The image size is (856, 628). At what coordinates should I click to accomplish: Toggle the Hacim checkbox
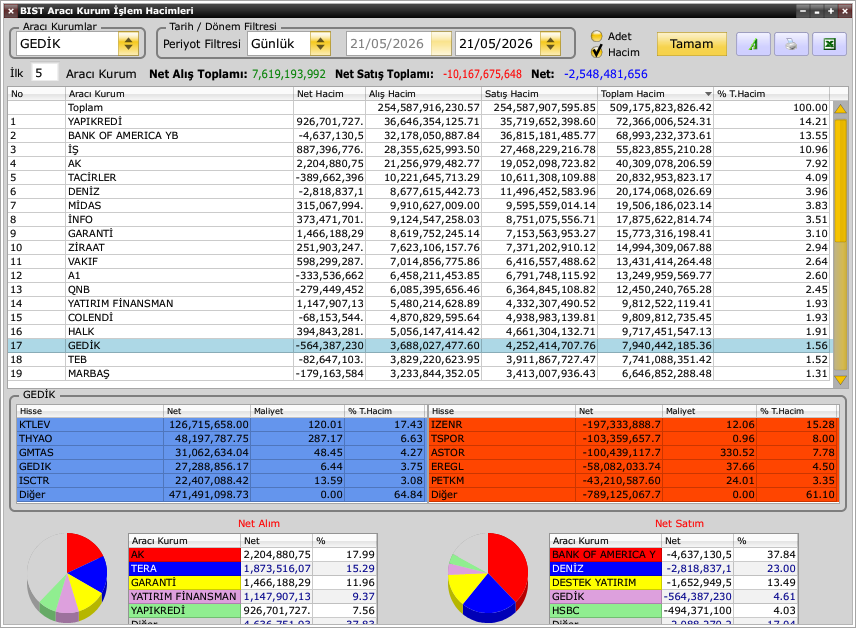597,52
